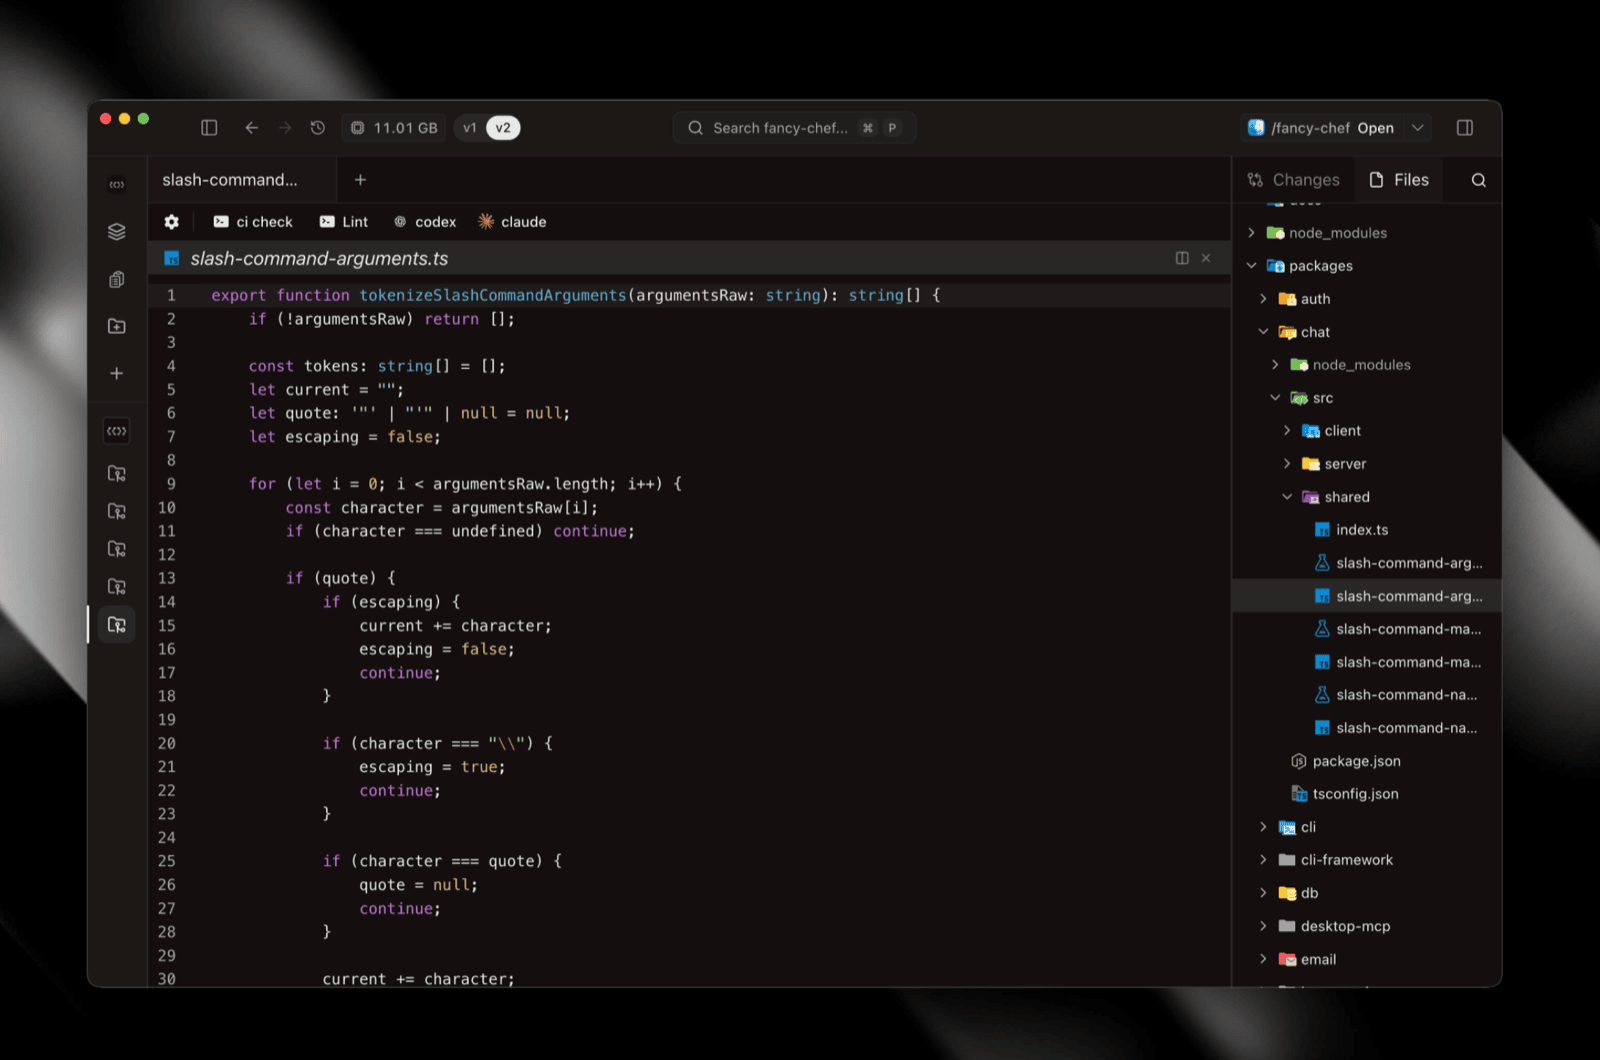Open search icon in the Files panel
The height and width of the screenshot is (1060, 1600).
coord(1478,180)
